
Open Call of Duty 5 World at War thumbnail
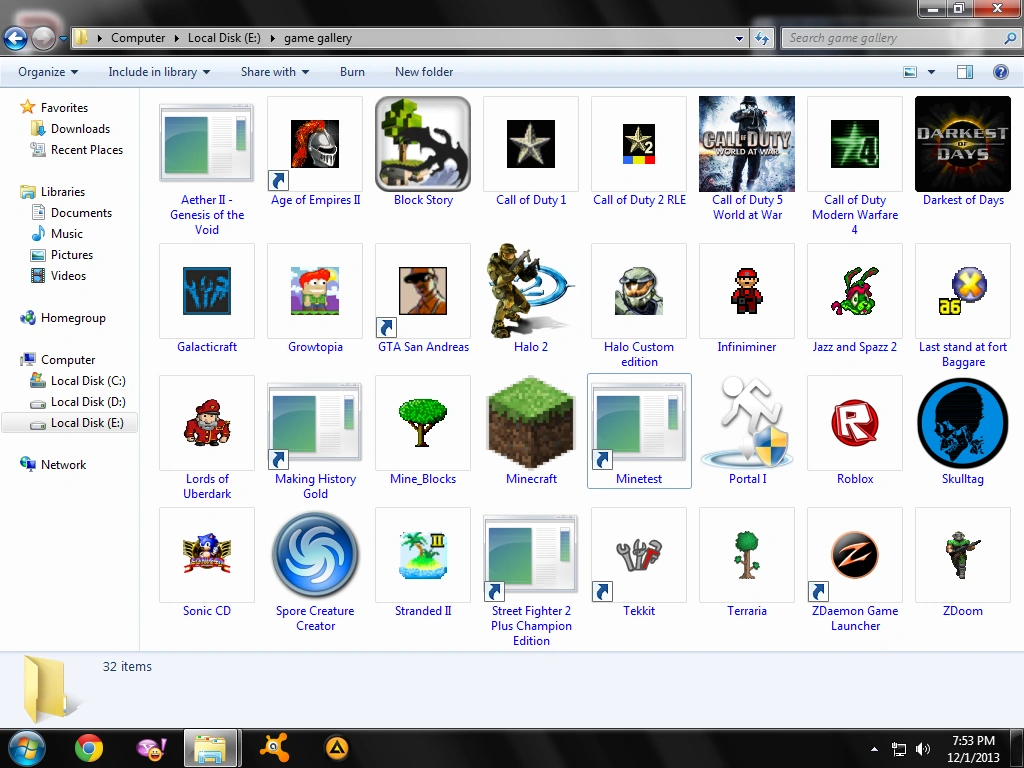tap(747, 144)
